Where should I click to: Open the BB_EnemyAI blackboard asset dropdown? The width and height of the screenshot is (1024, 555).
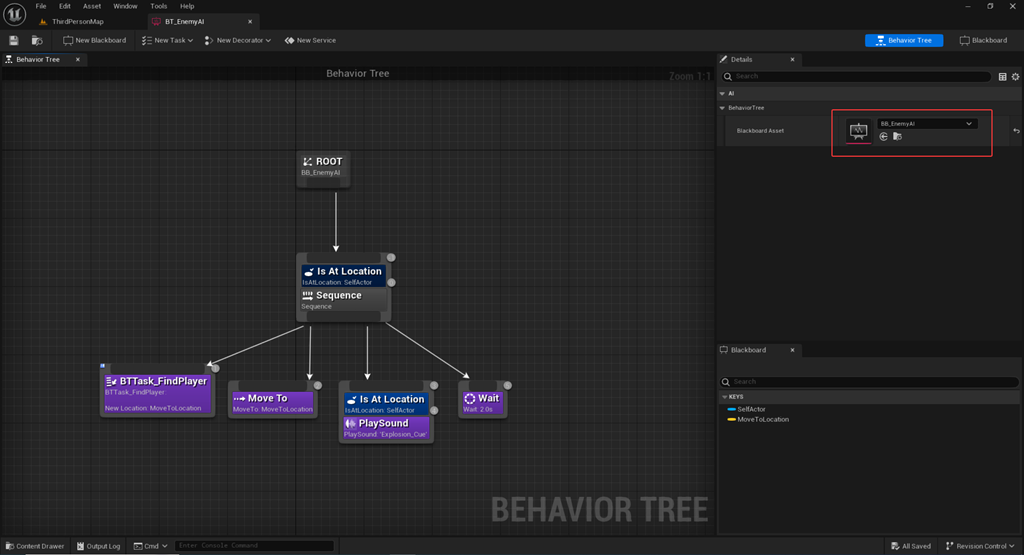pos(927,123)
